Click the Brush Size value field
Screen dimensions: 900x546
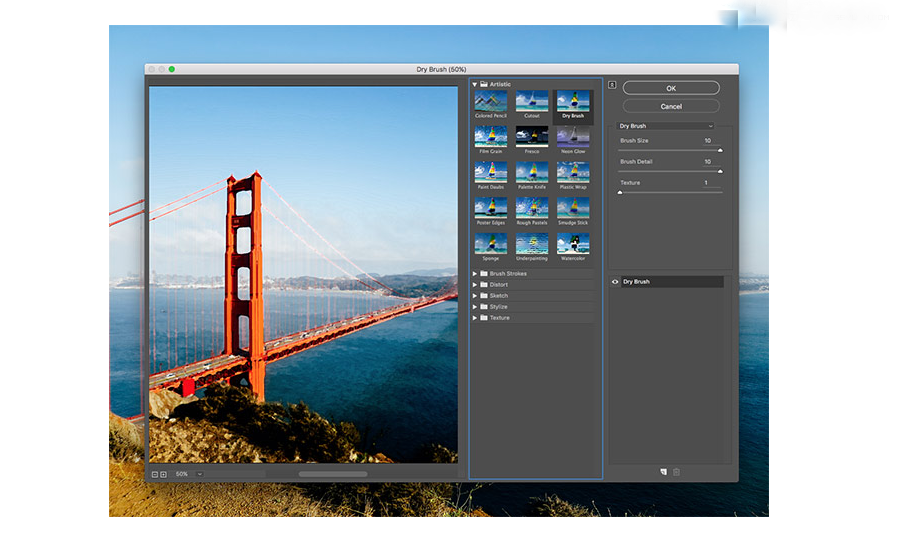click(x=706, y=141)
